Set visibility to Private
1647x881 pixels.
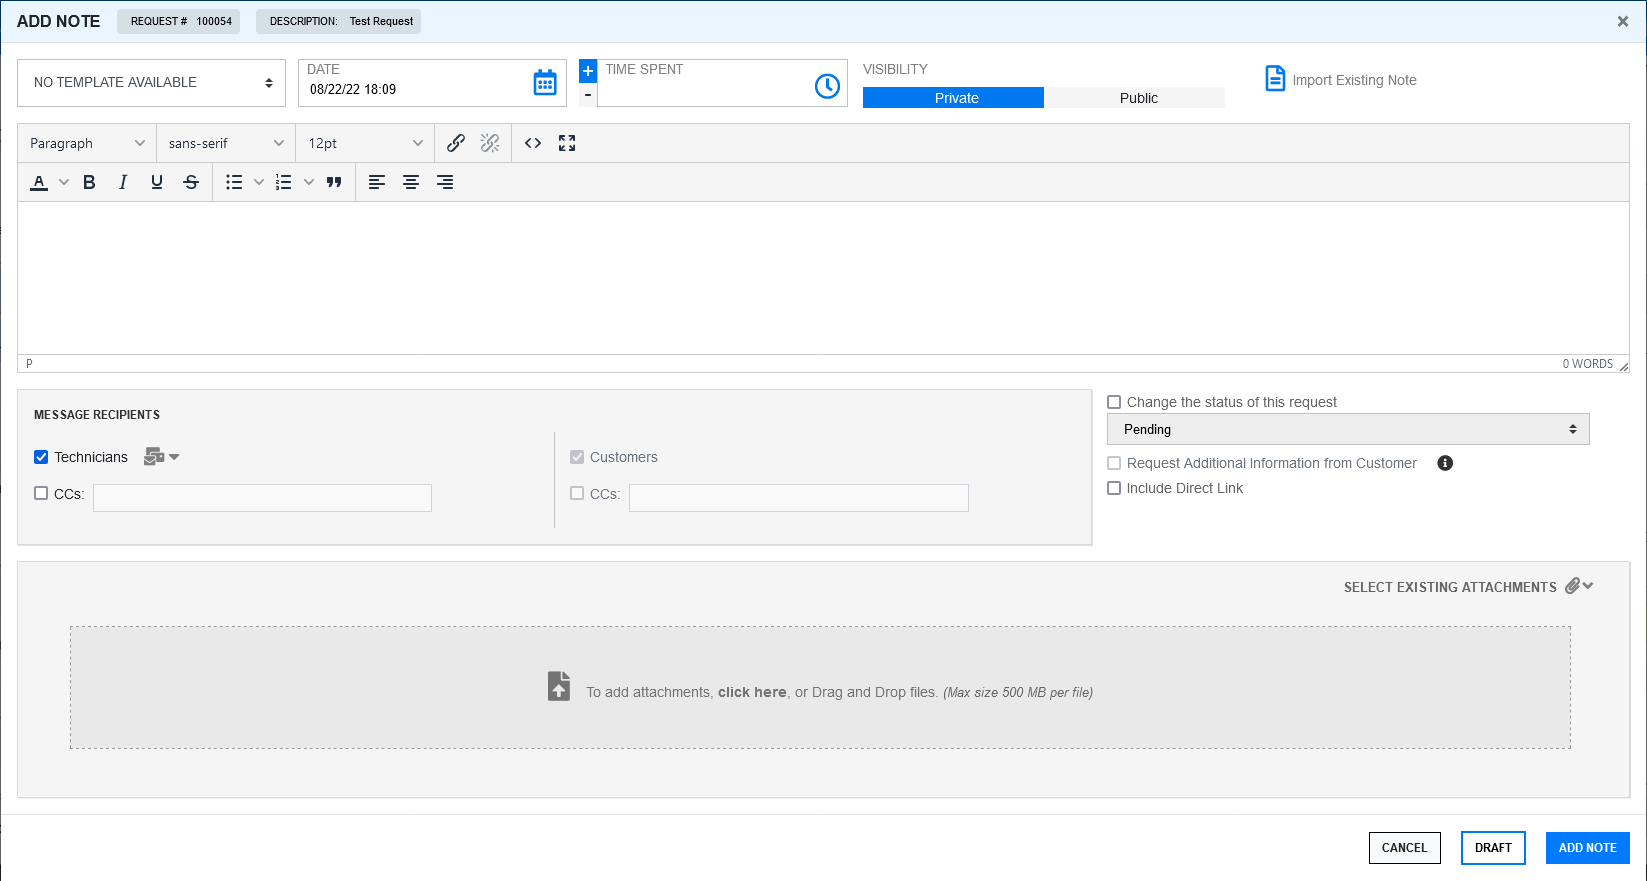pyautogui.click(x=953, y=98)
